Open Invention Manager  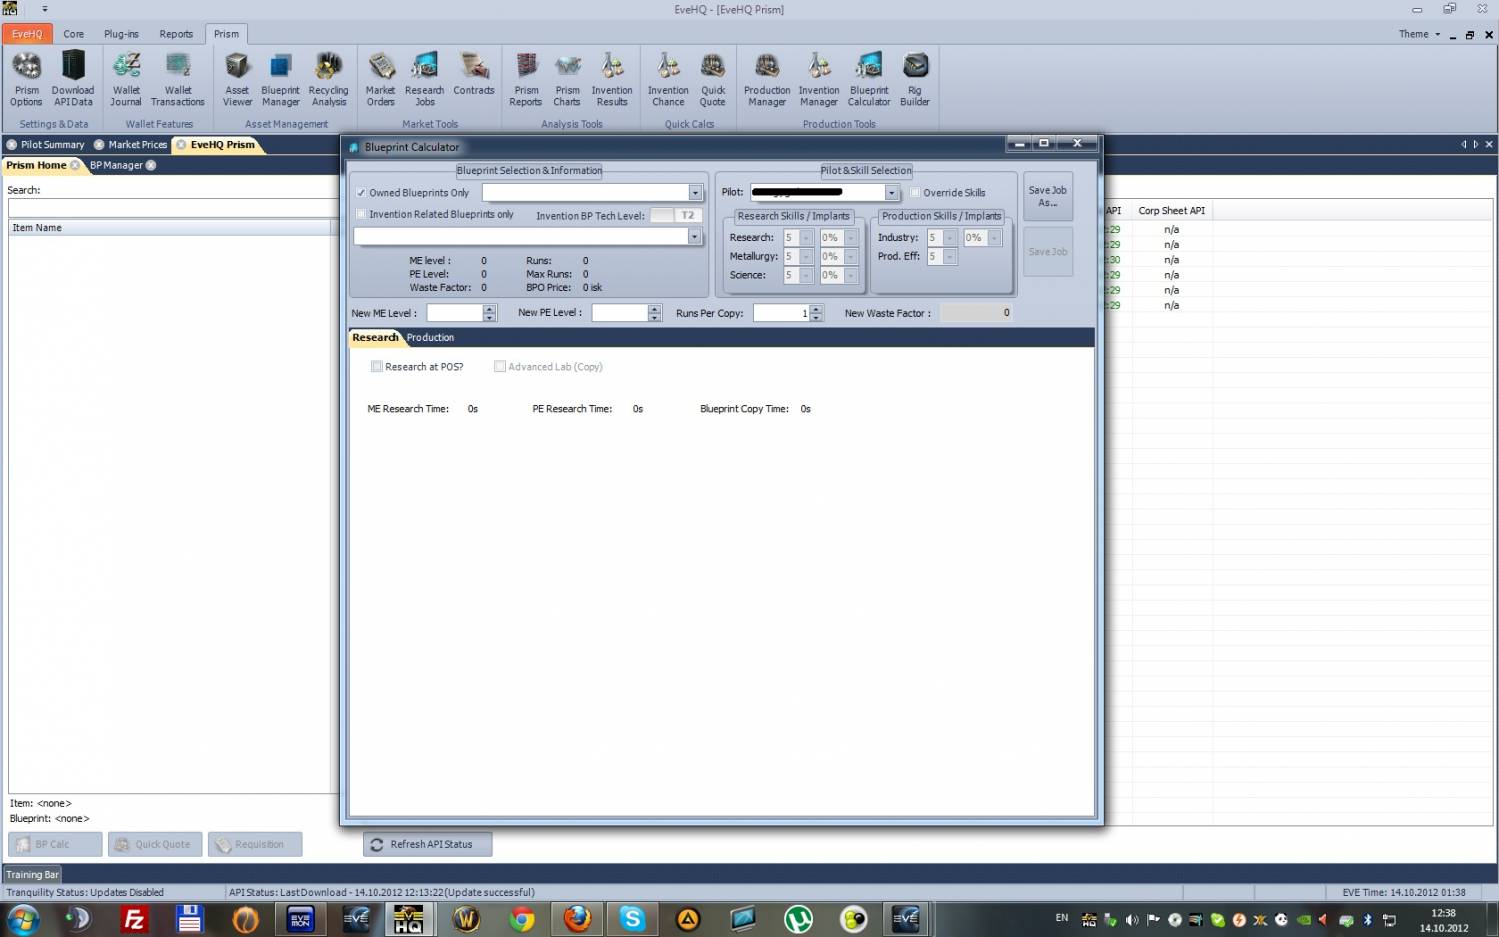tap(819, 79)
